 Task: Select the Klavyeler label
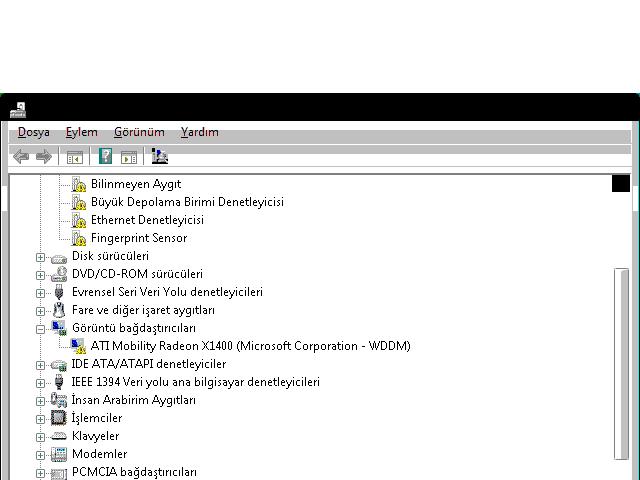coord(96,436)
